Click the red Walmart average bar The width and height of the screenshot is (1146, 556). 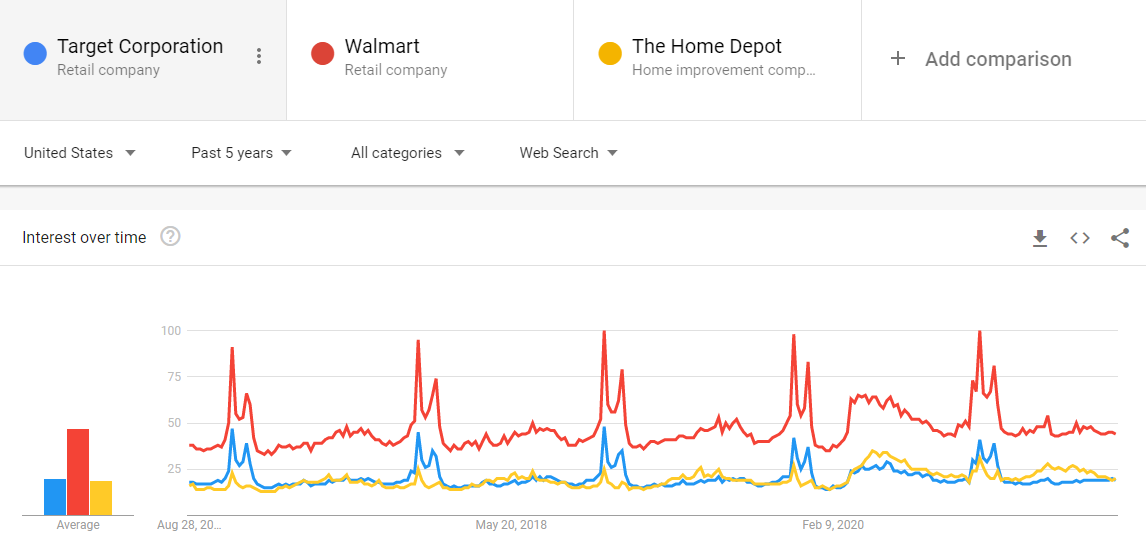pos(78,471)
